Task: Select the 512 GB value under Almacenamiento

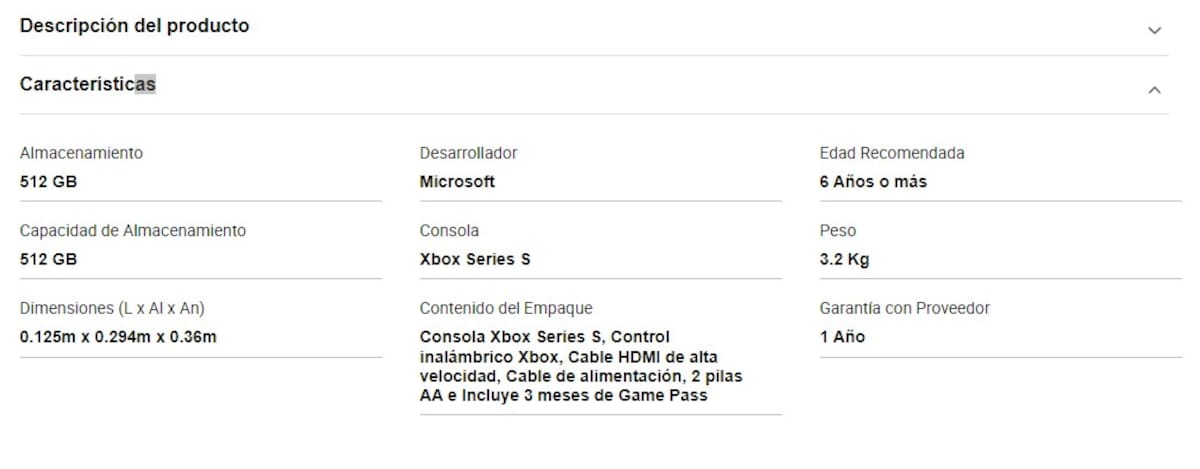Action: [x=48, y=182]
